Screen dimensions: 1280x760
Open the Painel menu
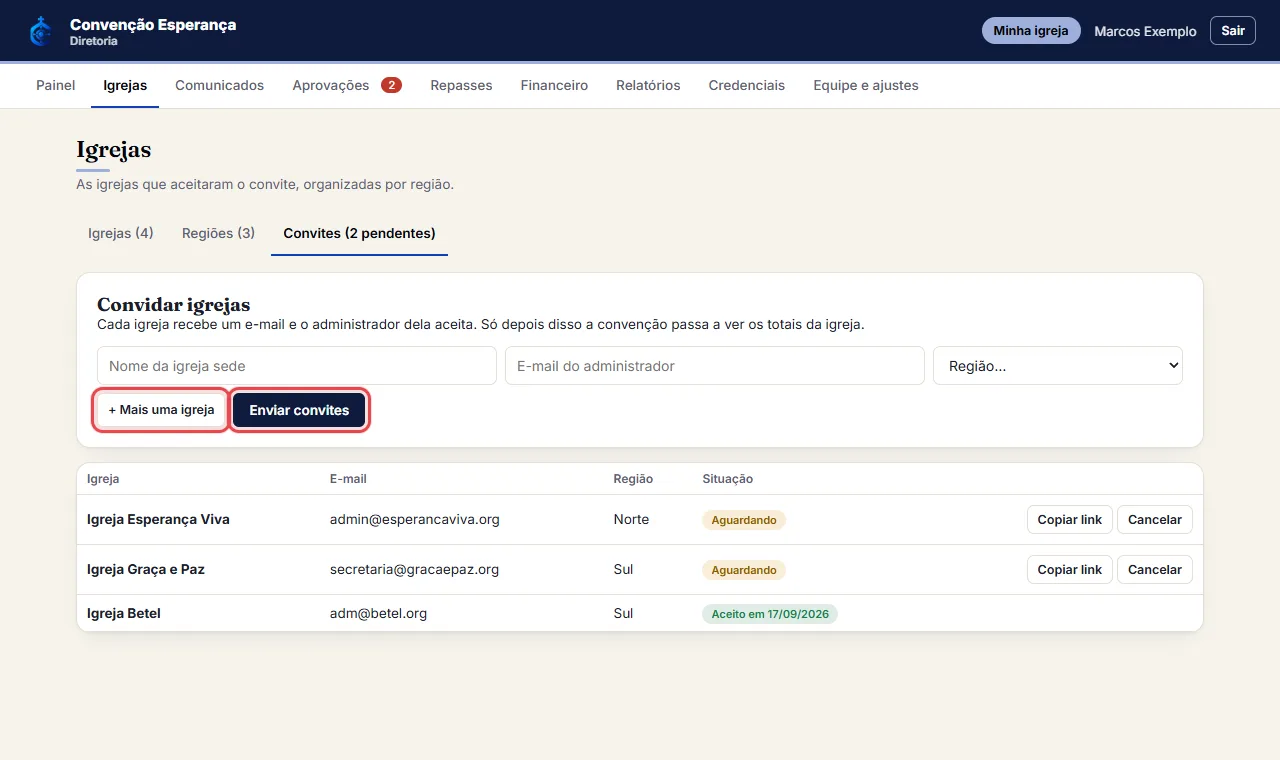56,85
